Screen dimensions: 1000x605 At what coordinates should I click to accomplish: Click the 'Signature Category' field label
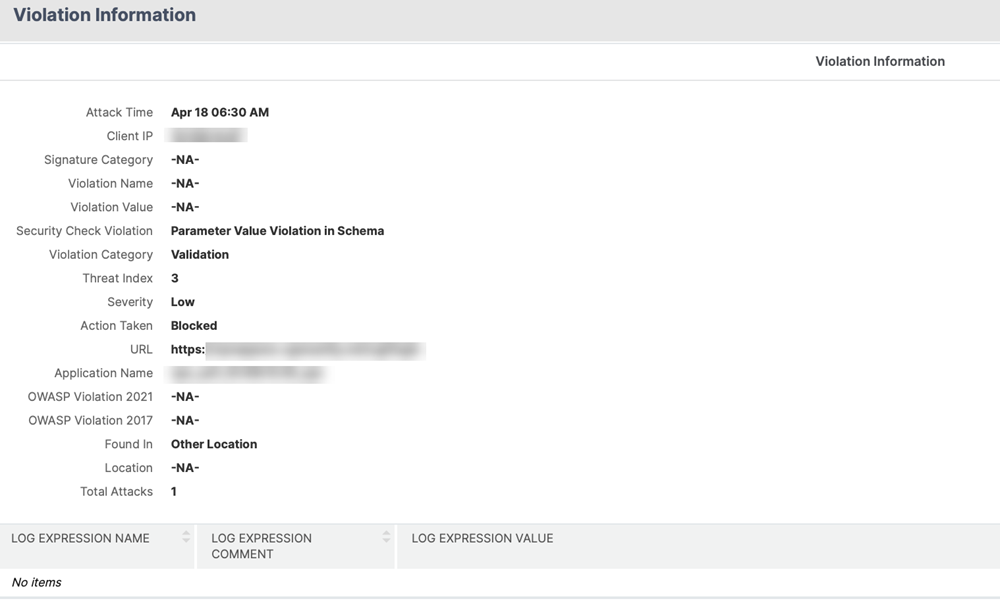tap(98, 159)
